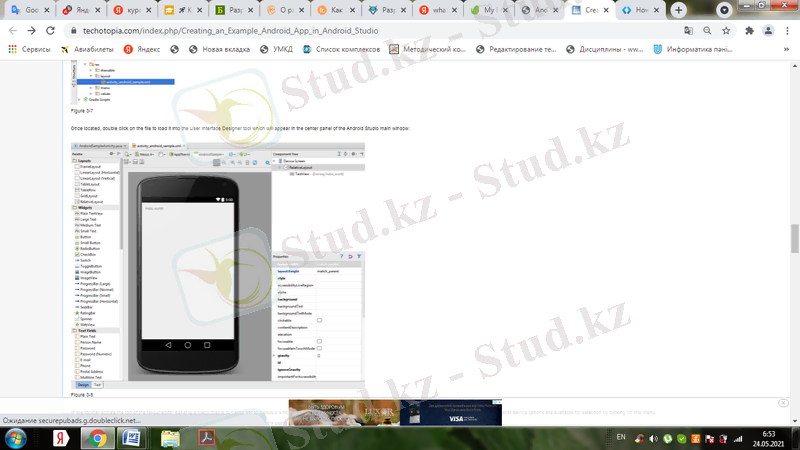The height and width of the screenshot is (450, 800).
Task: Open the Windows Start menu
Action: click(x=15, y=439)
